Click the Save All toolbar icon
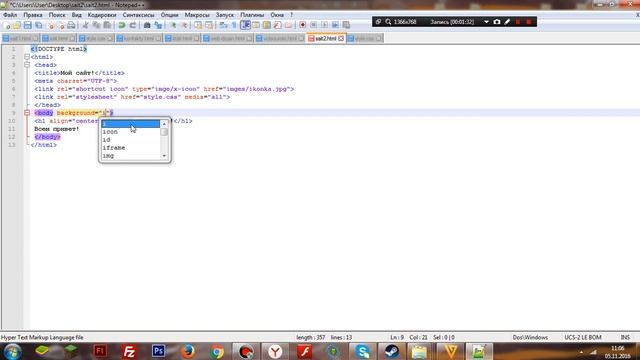The width and height of the screenshot is (640, 360). 38,25
